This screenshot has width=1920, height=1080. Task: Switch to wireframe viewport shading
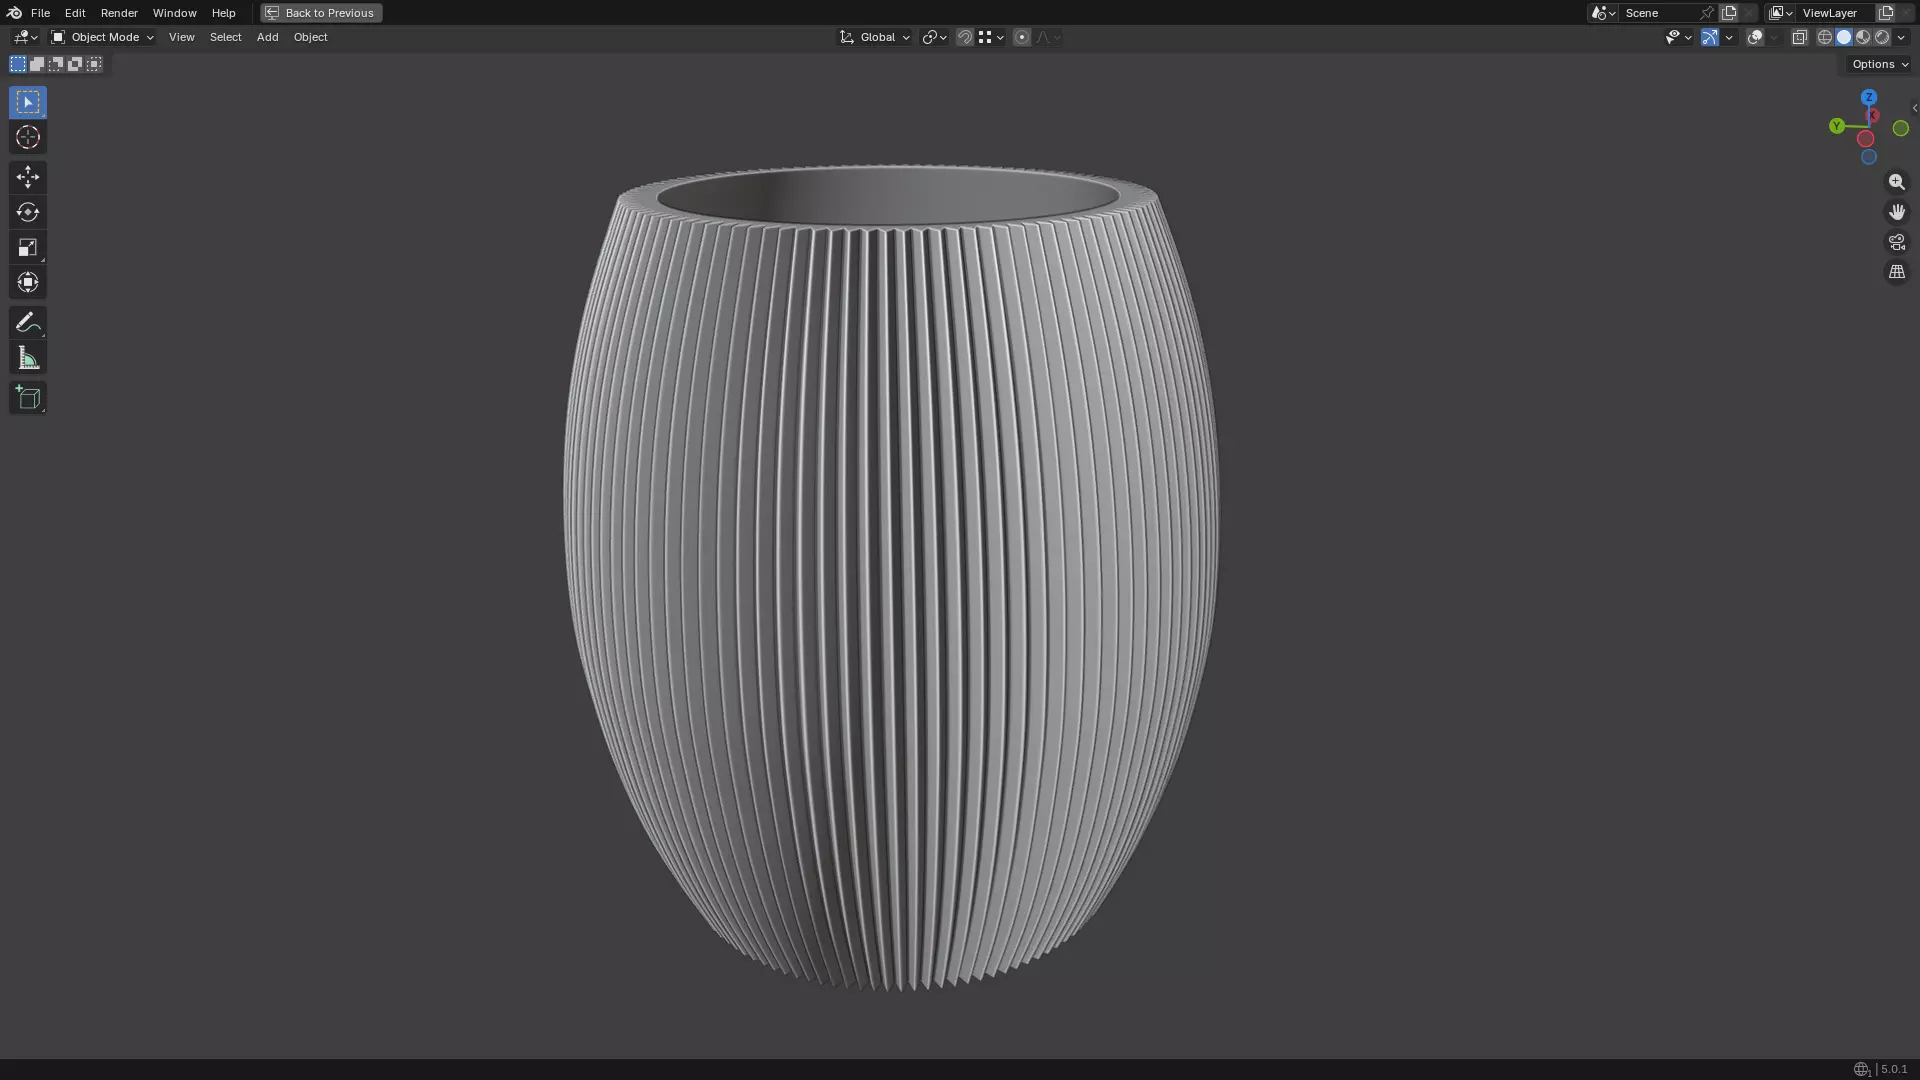pyautogui.click(x=1824, y=37)
